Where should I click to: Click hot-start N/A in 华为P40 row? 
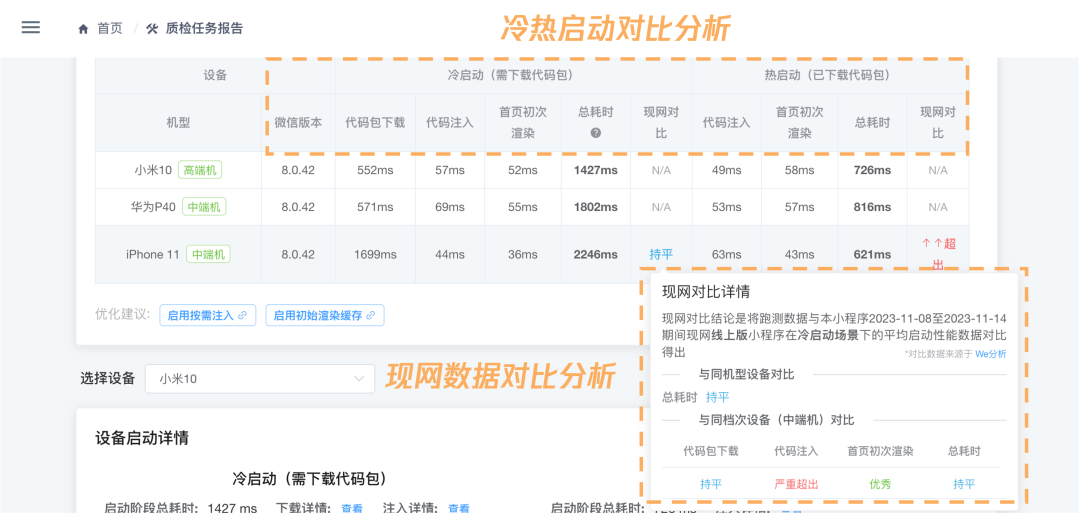tap(937, 207)
